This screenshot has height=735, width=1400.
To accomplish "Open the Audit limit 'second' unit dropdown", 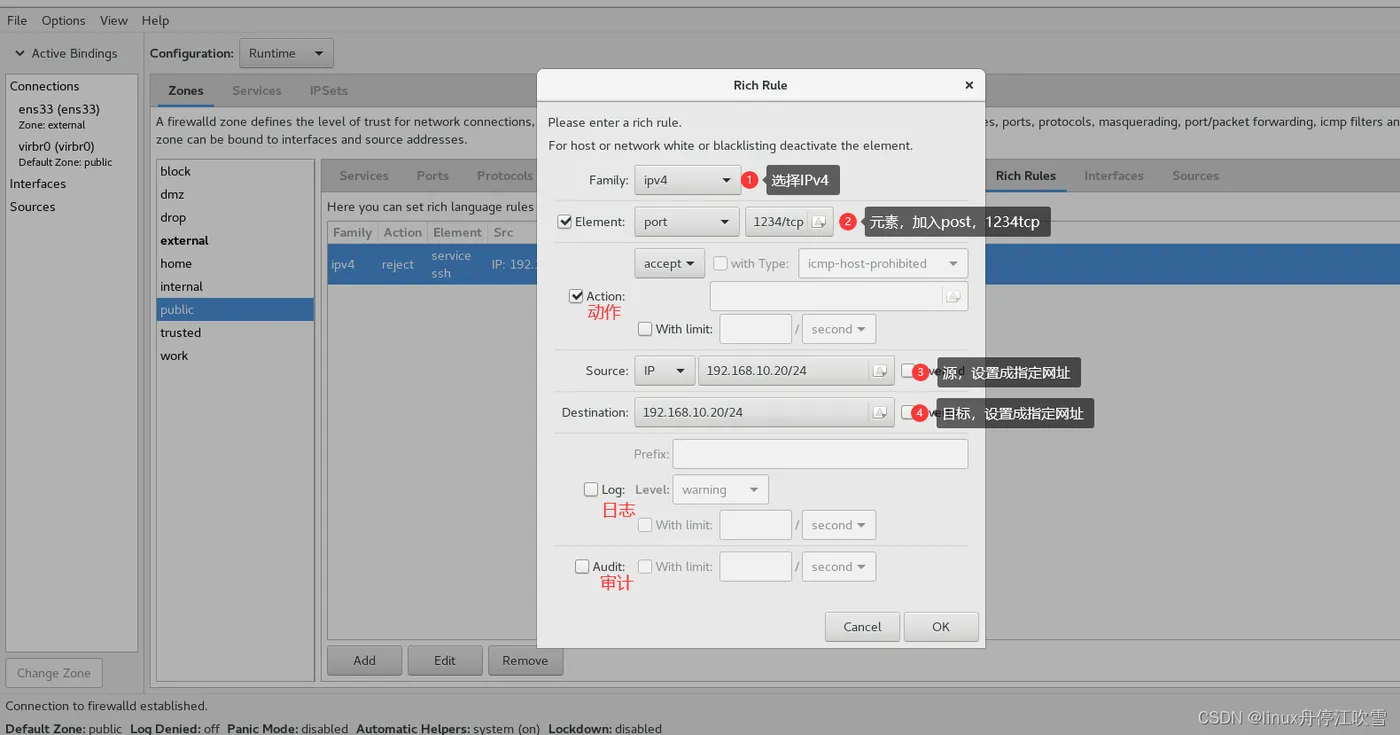I will [x=839, y=567].
